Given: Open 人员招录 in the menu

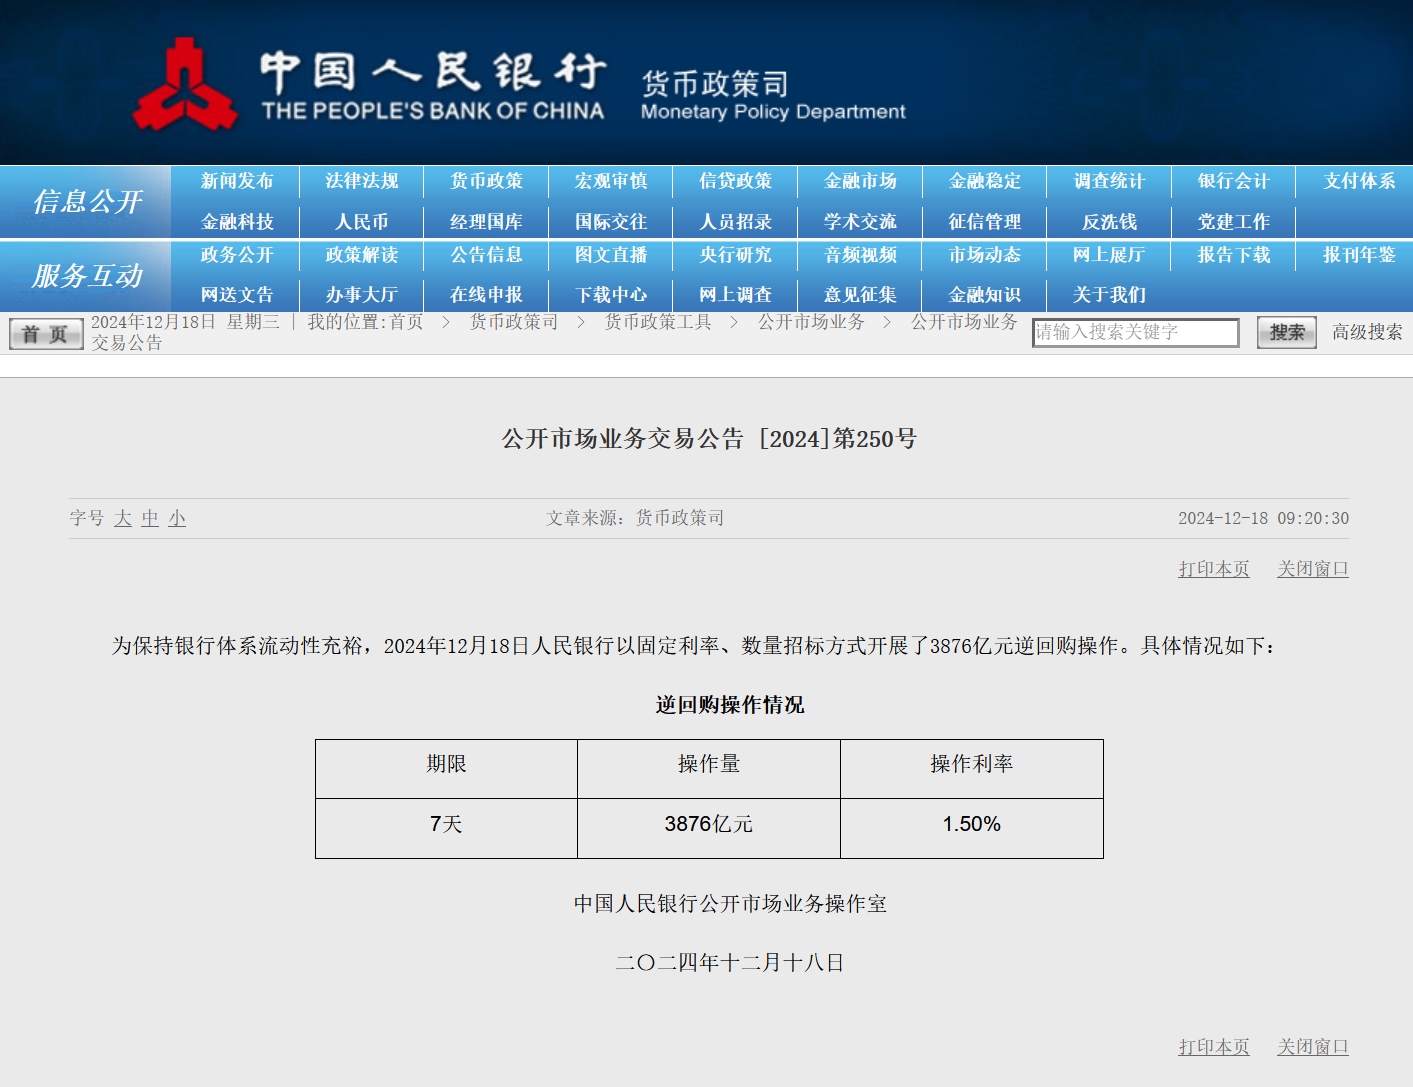Looking at the screenshot, I should [x=736, y=222].
